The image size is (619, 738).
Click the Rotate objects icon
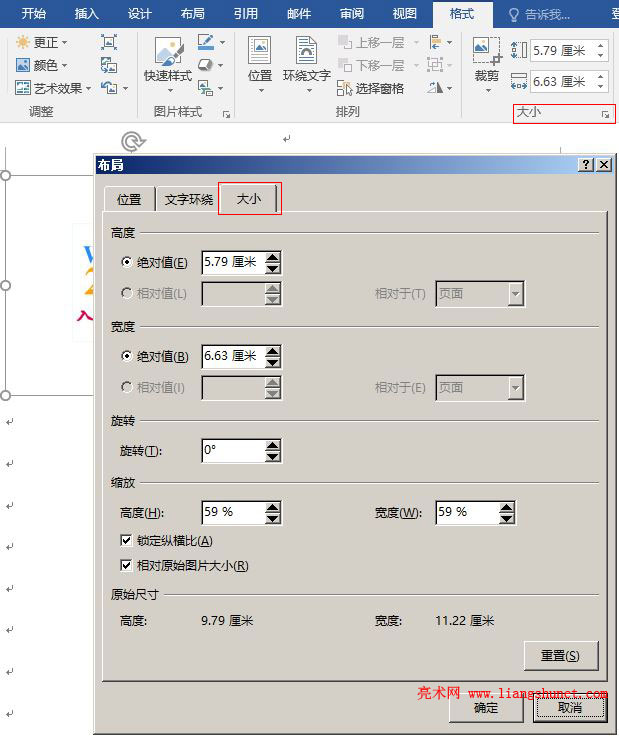(x=436, y=88)
